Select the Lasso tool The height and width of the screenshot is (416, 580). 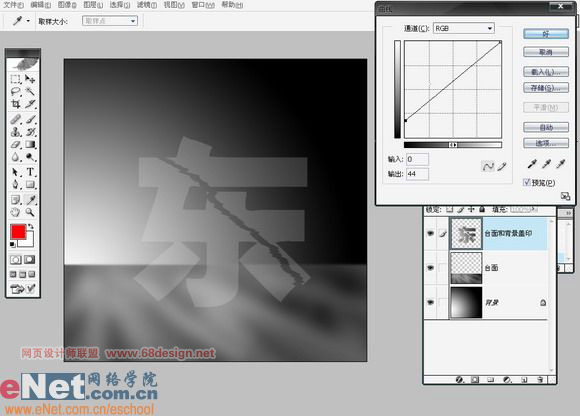click(x=16, y=91)
